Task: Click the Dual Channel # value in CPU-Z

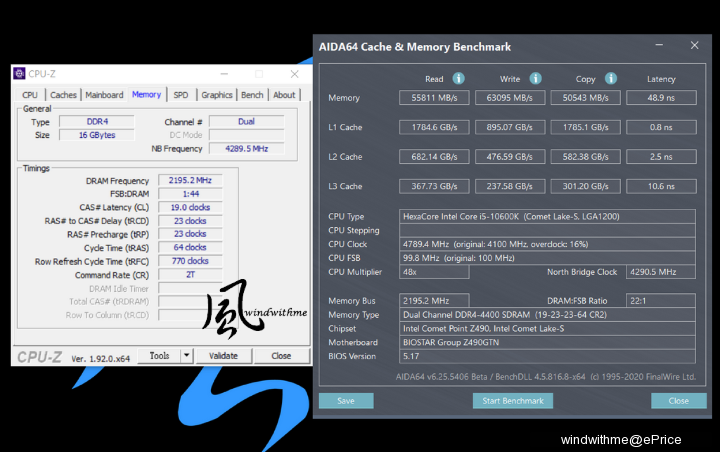Action: (x=247, y=121)
